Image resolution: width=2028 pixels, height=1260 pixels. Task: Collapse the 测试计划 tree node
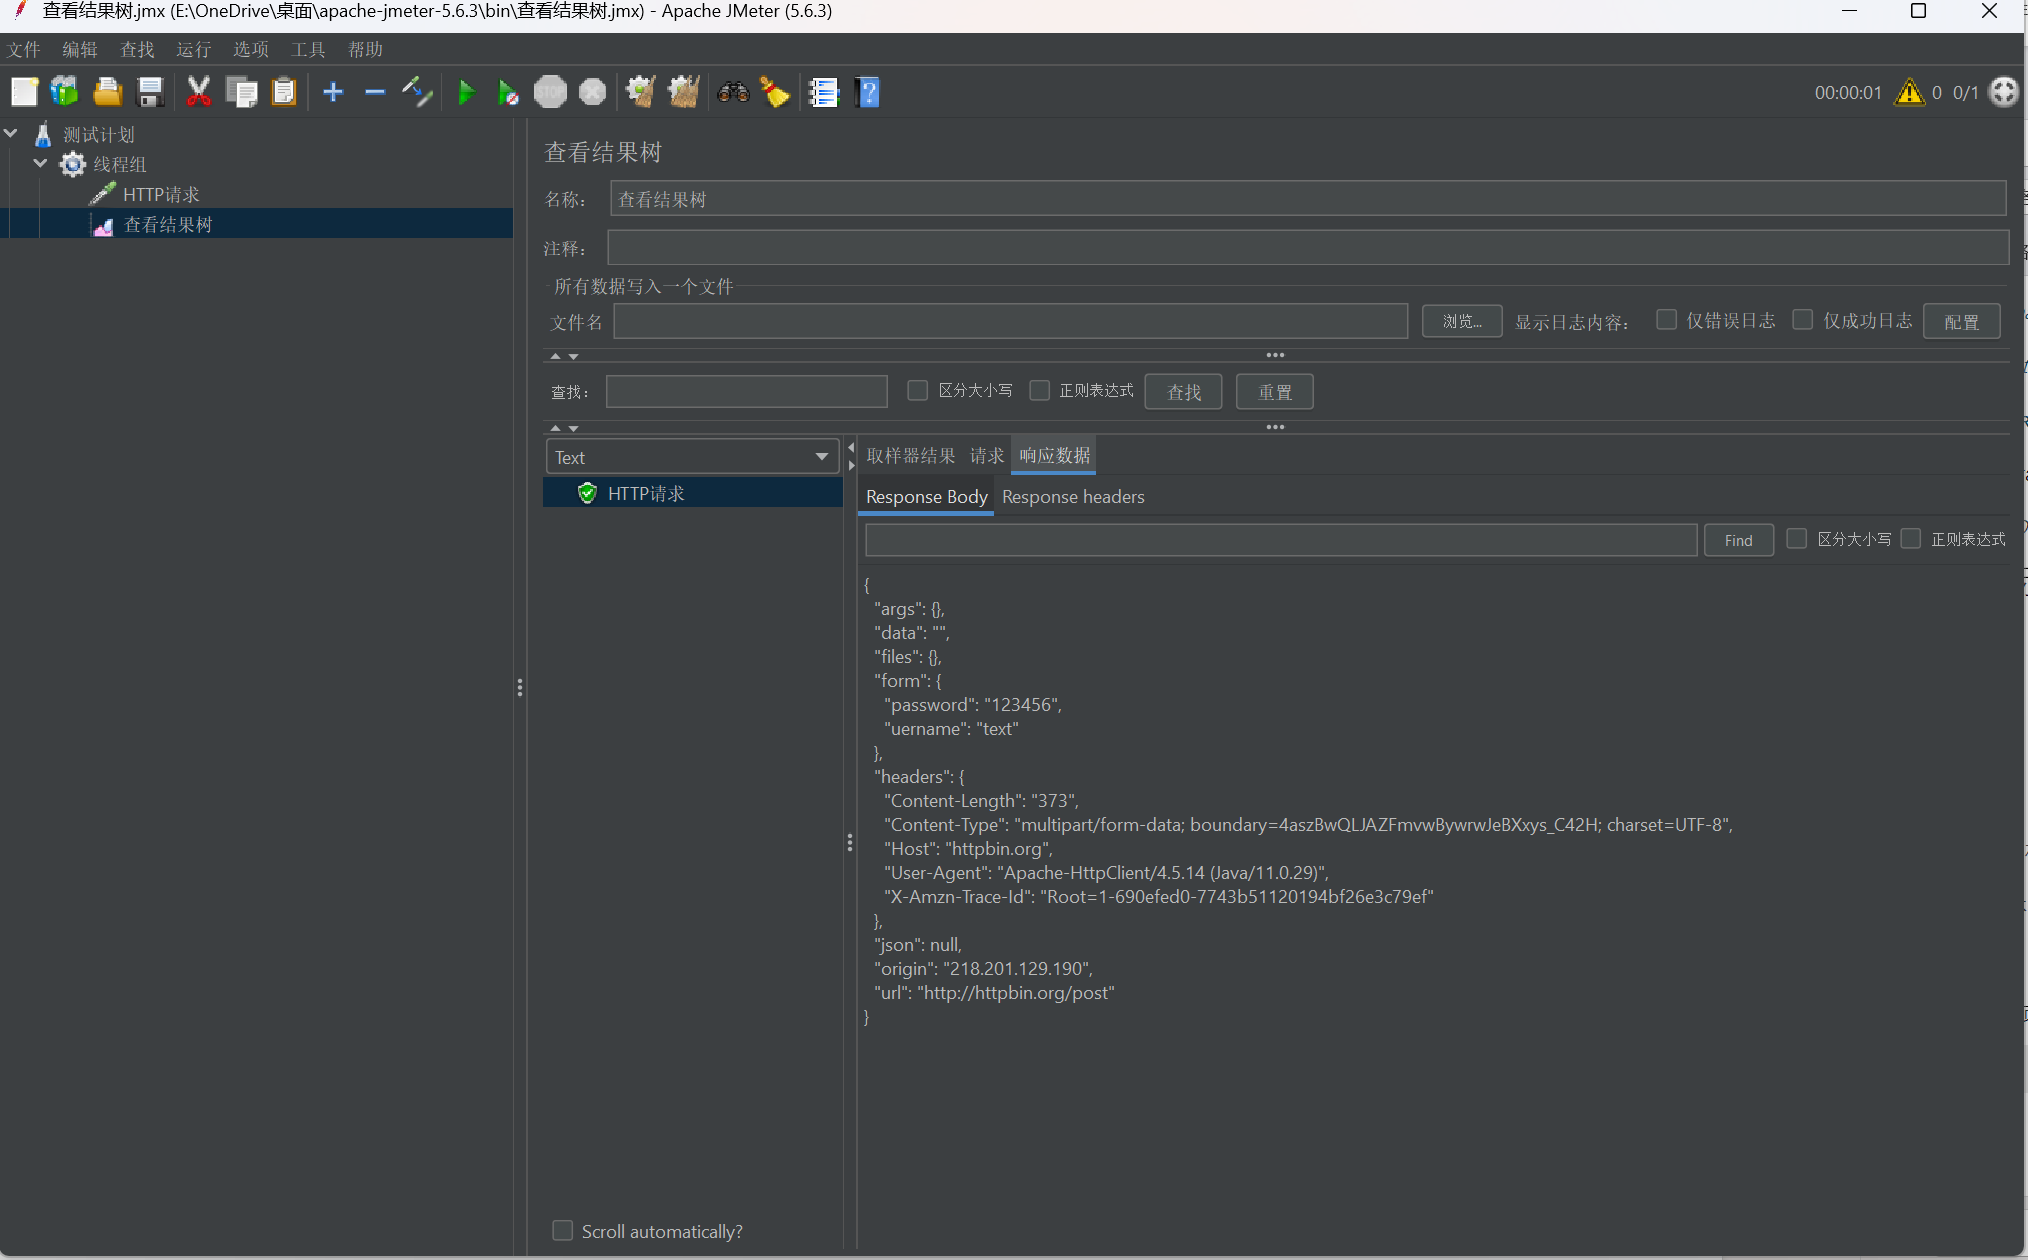[x=11, y=133]
